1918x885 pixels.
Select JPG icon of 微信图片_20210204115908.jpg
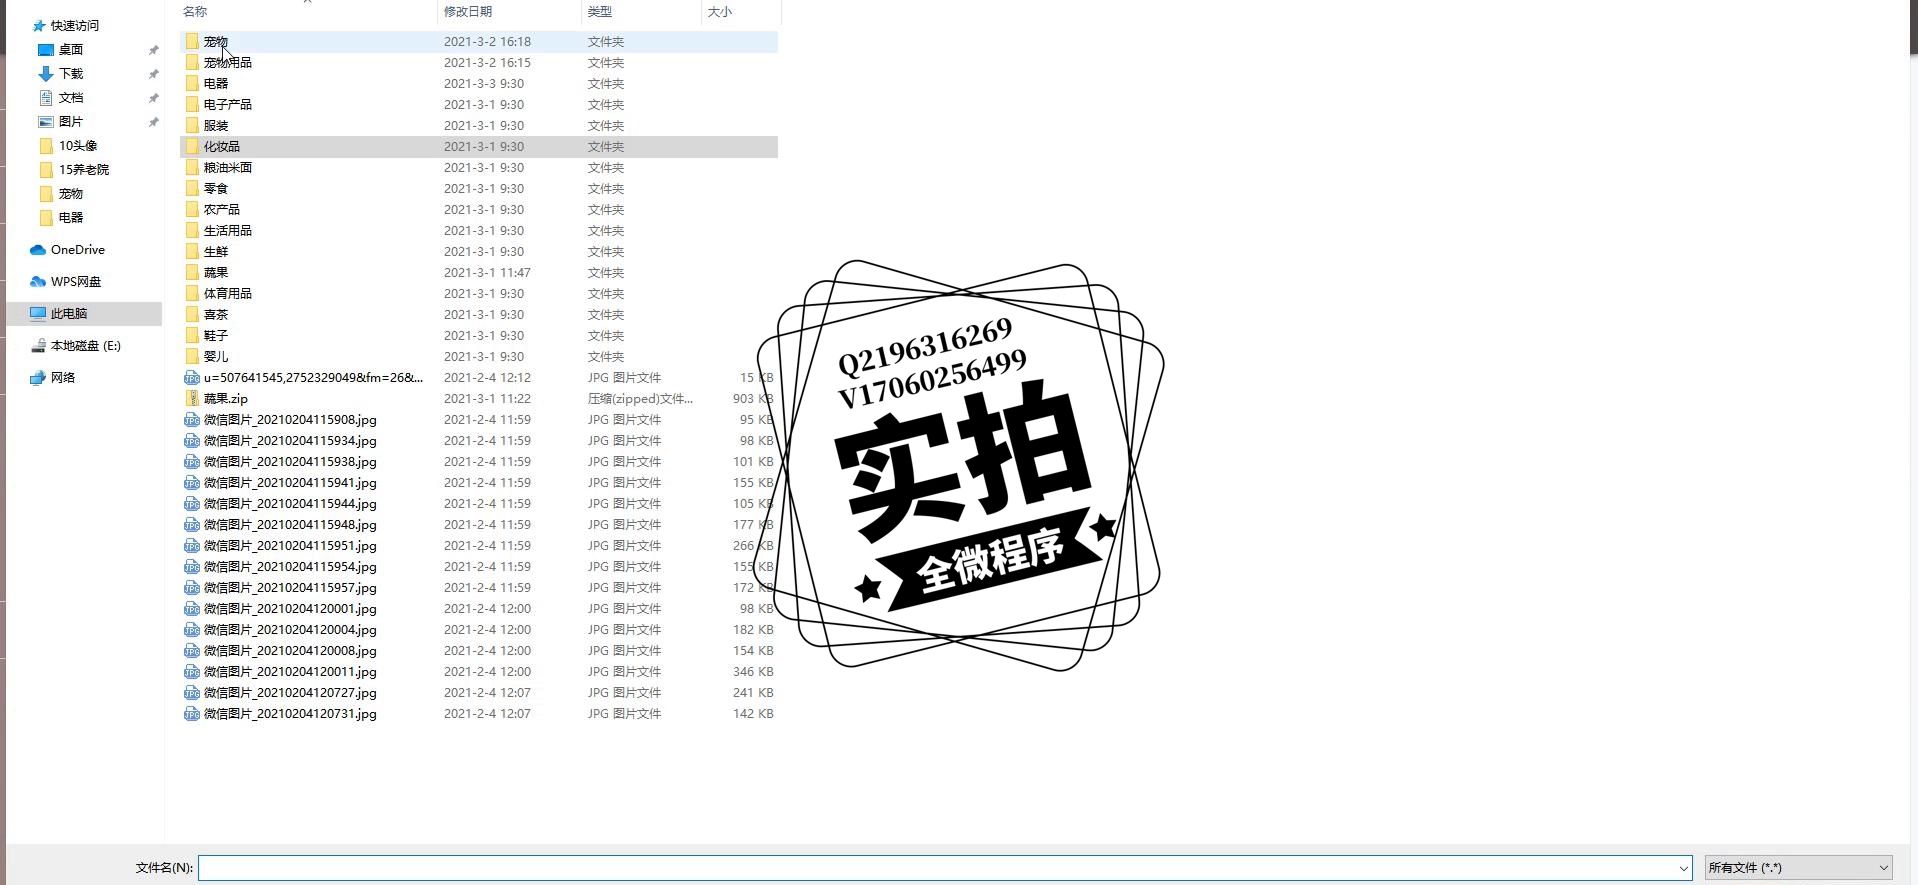[x=192, y=420]
